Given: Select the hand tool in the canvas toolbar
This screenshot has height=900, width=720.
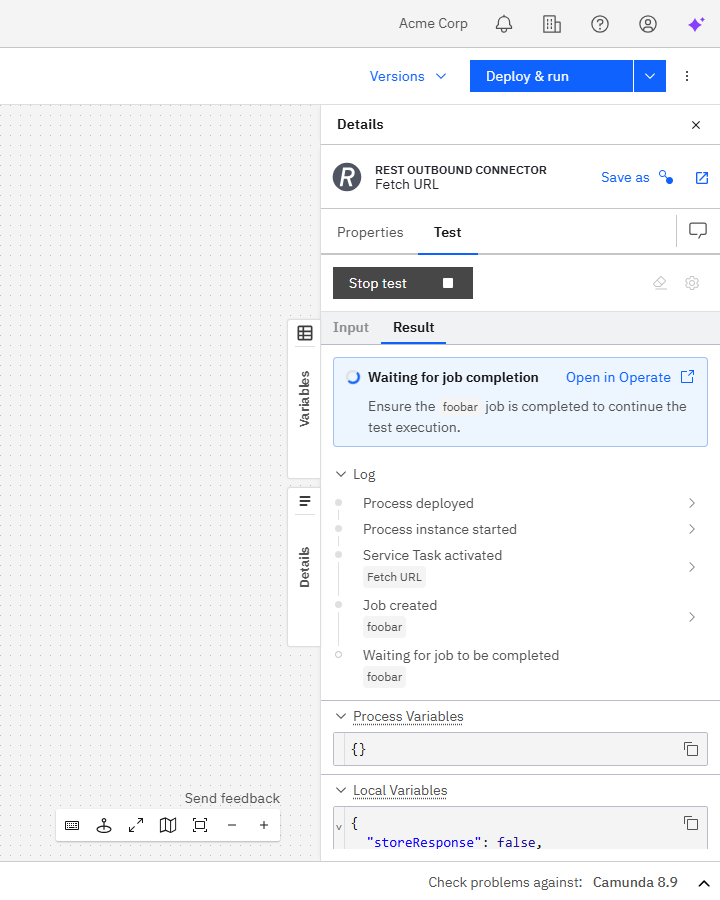Looking at the screenshot, I should click(x=104, y=825).
